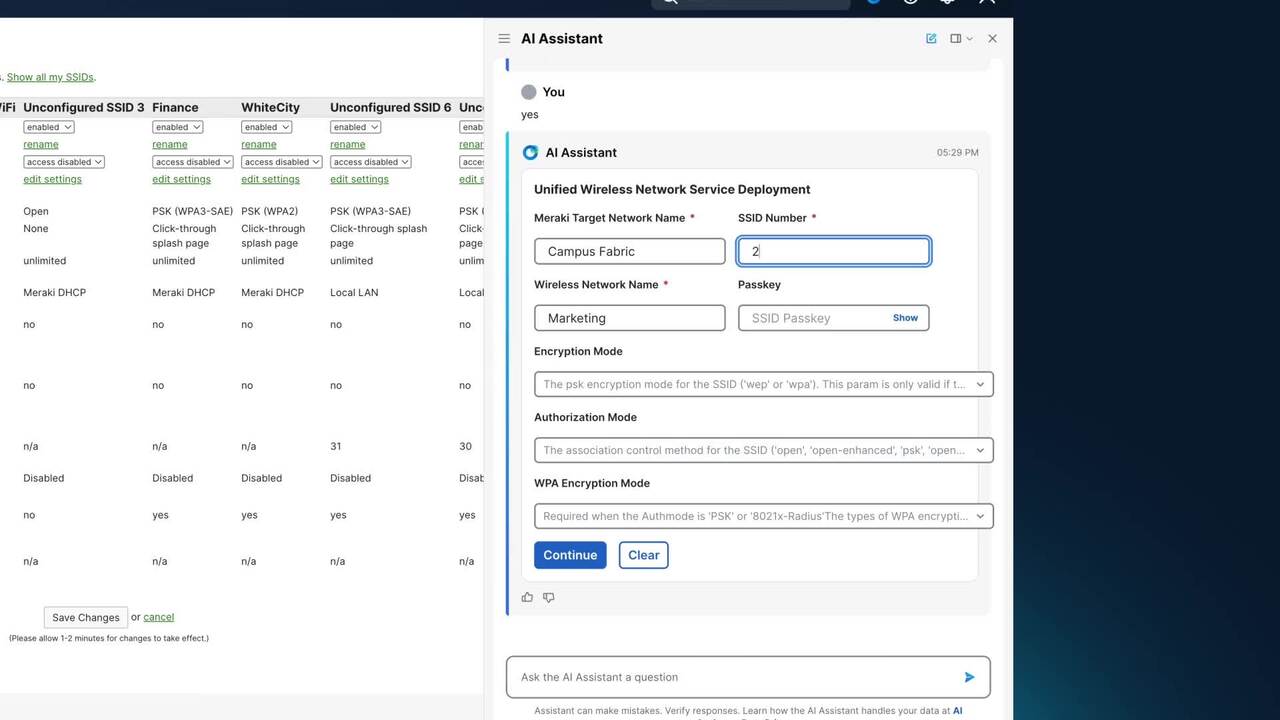This screenshot has height=720, width=1280.
Task: Close the AI Assistant panel
Action: pos(992,39)
